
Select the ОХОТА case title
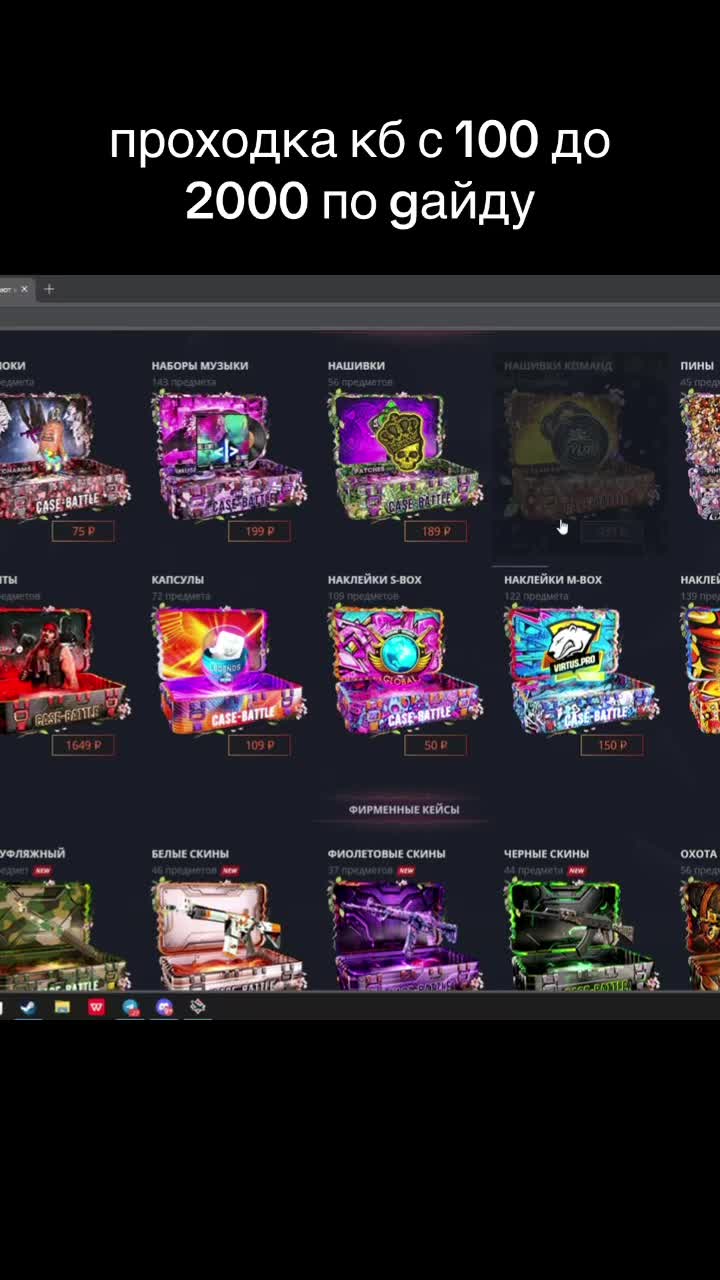tap(699, 854)
